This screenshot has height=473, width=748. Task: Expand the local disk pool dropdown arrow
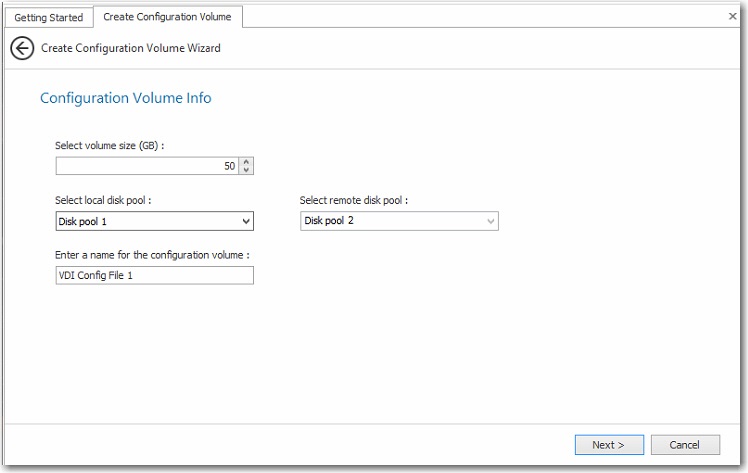(x=246, y=221)
